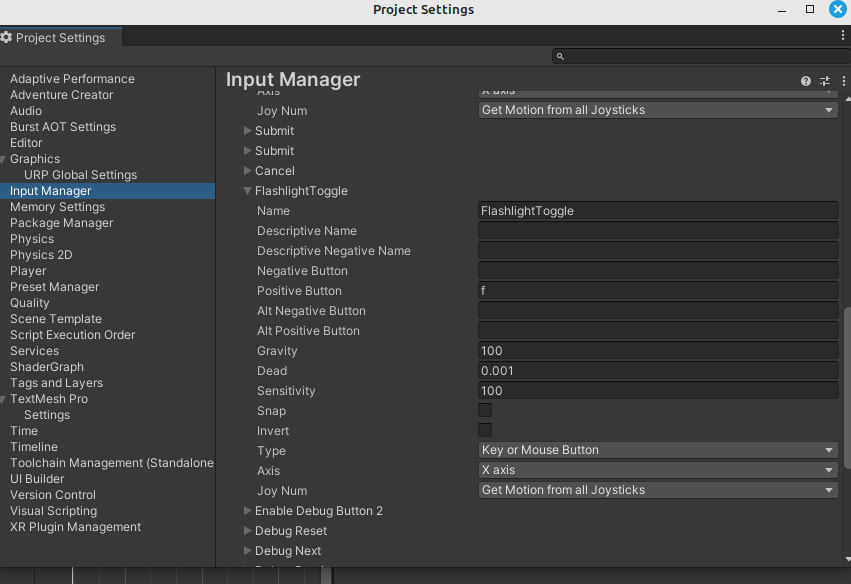Open the Quality settings

click(x=29, y=303)
